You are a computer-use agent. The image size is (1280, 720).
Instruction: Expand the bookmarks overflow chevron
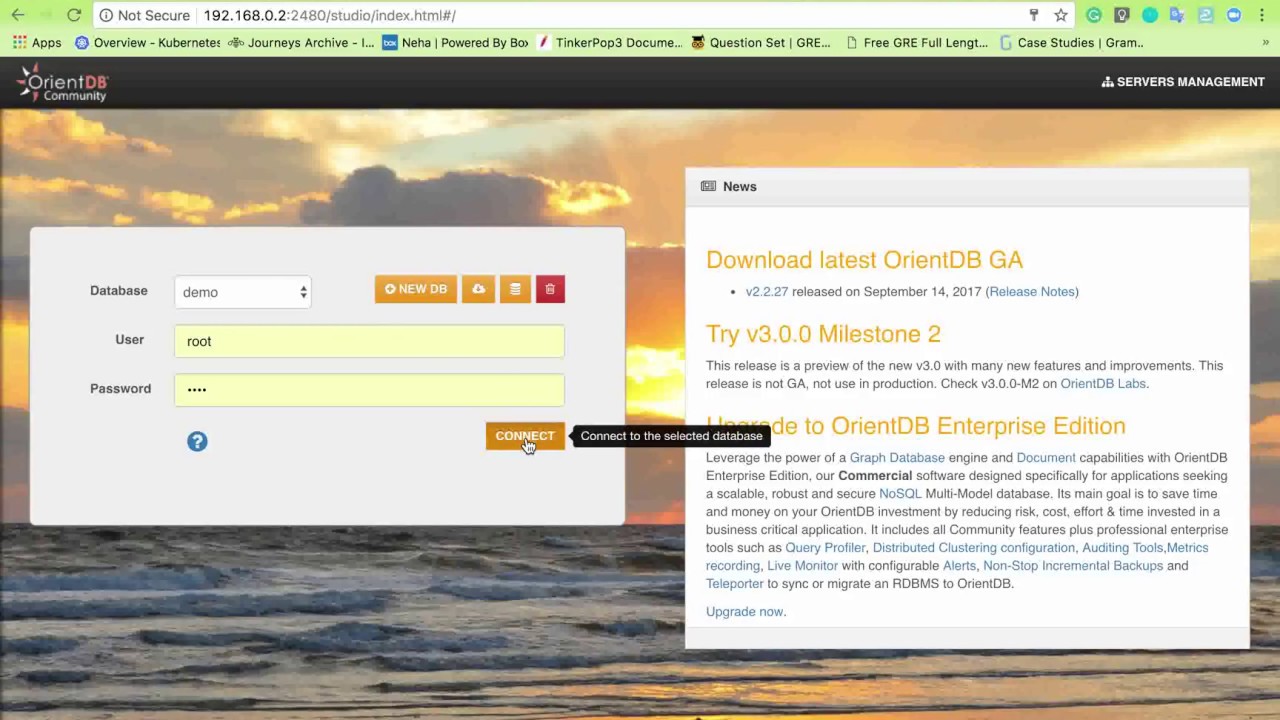click(1265, 43)
